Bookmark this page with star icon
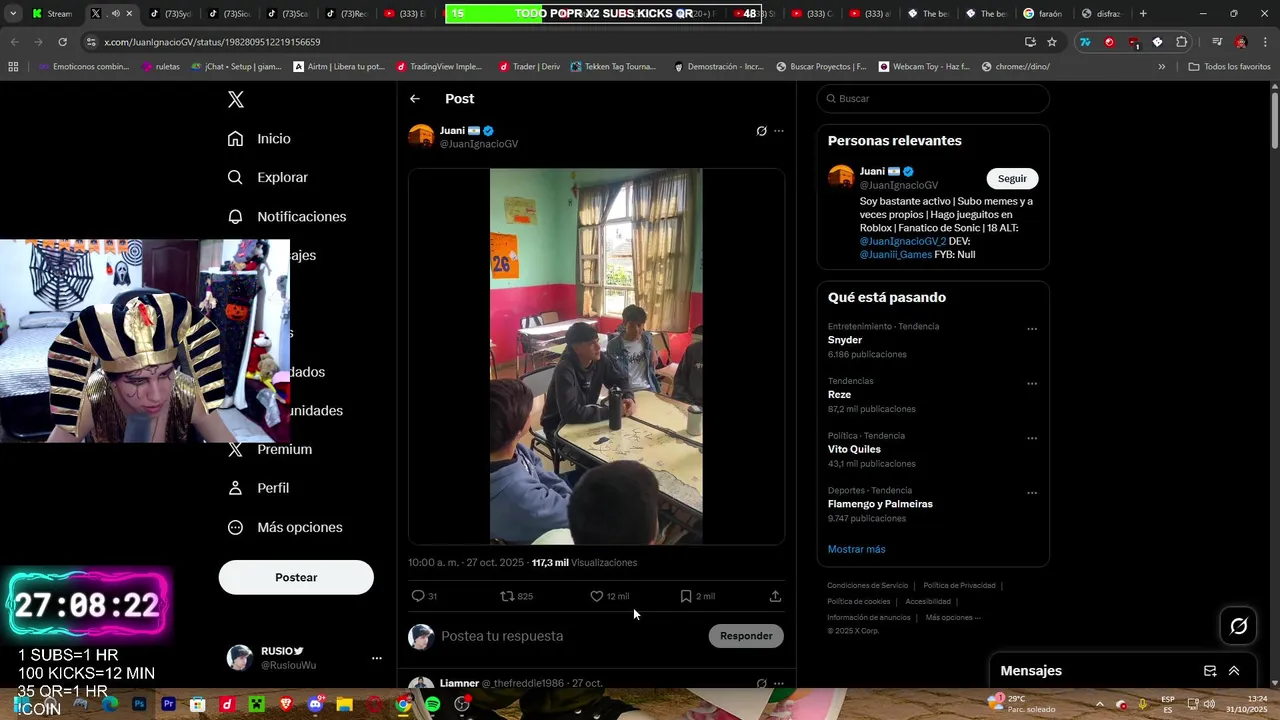 (1052, 42)
